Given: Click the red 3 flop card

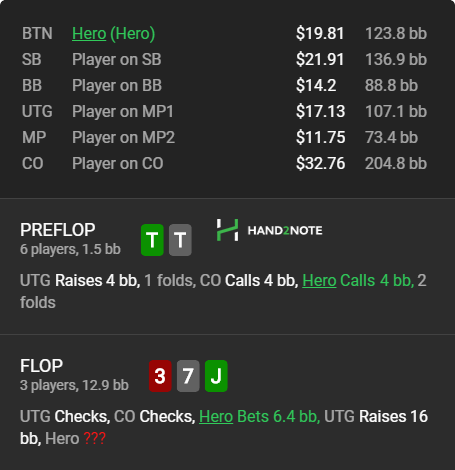Looking at the screenshot, I should pyautogui.click(x=160, y=376).
